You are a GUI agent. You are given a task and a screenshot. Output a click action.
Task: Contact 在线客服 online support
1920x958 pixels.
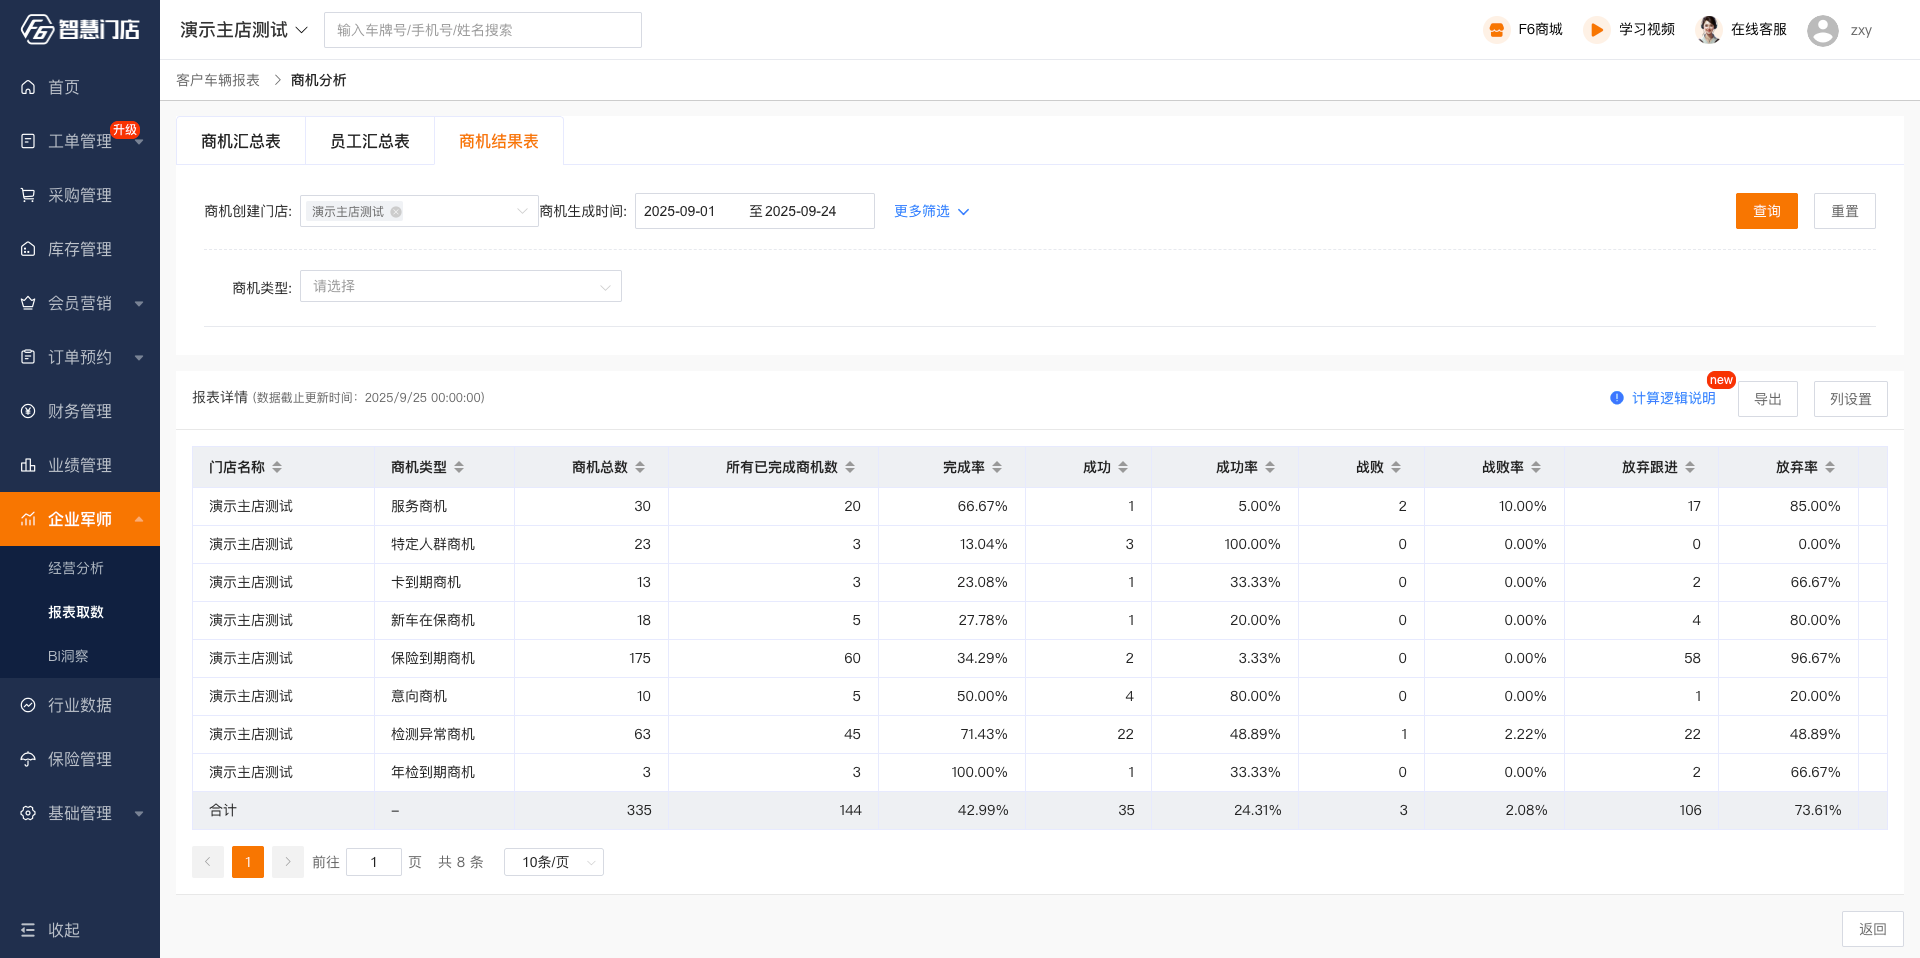click(x=1742, y=30)
